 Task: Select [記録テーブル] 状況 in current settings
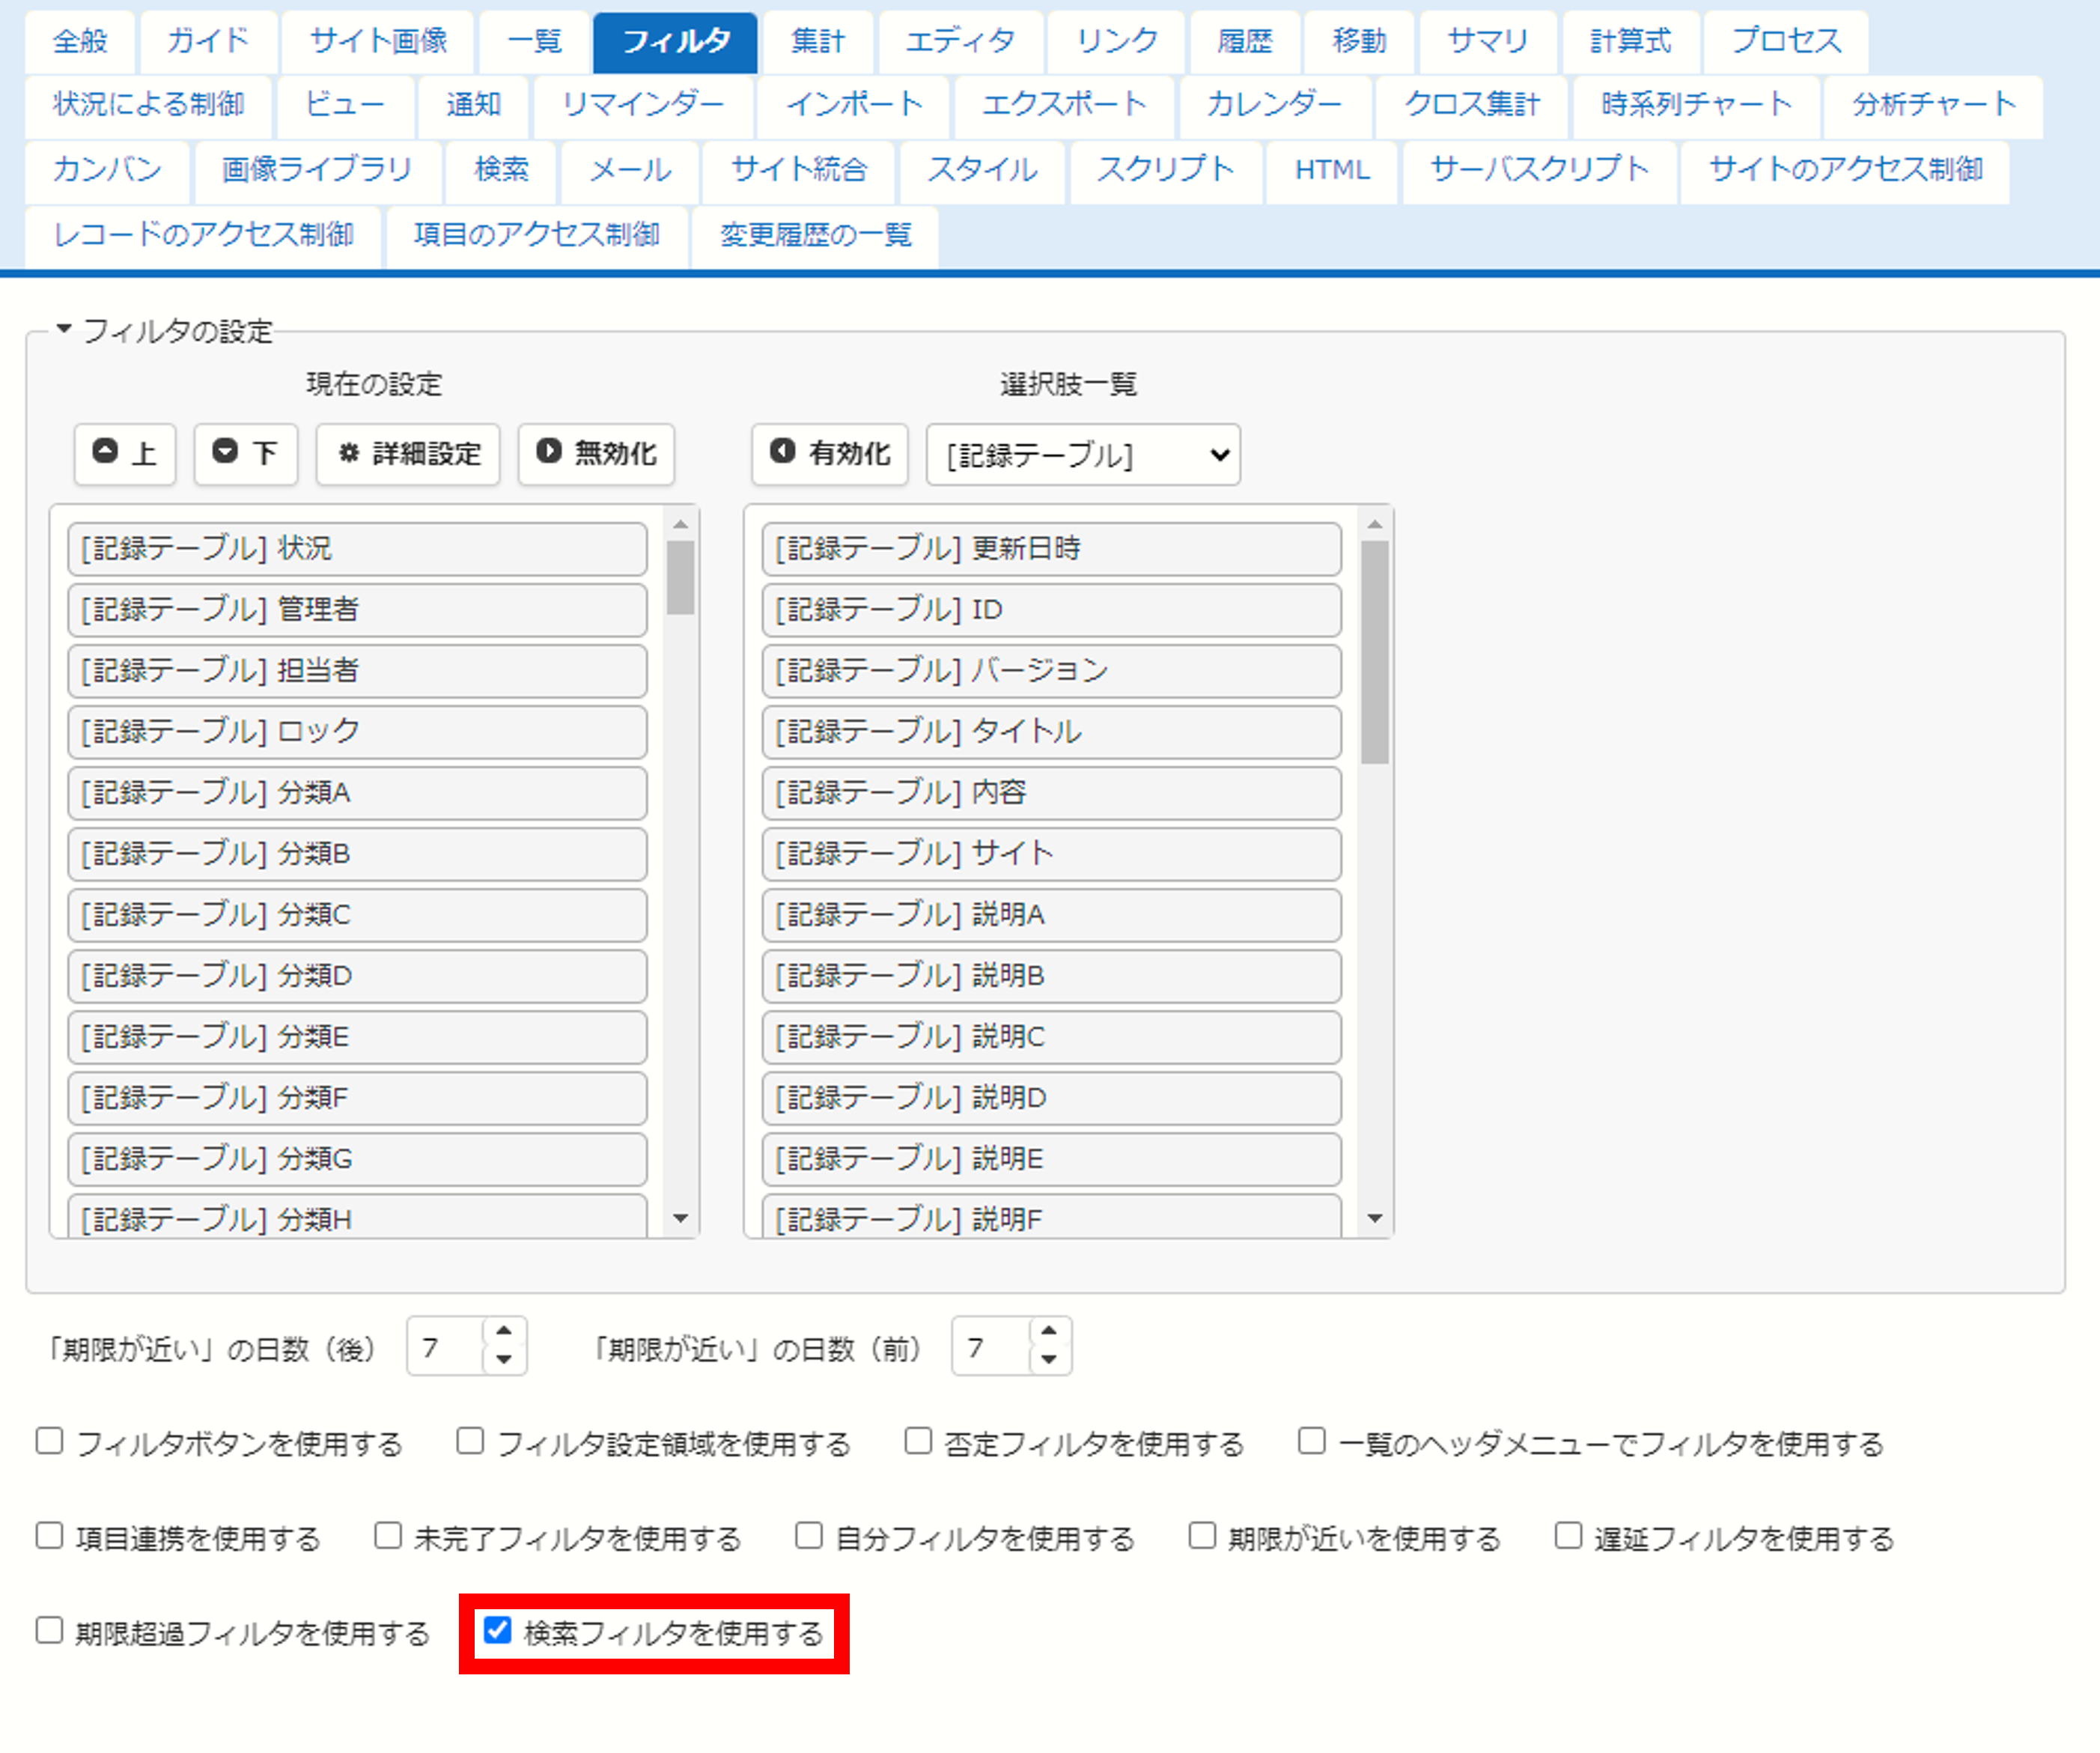point(357,549)
